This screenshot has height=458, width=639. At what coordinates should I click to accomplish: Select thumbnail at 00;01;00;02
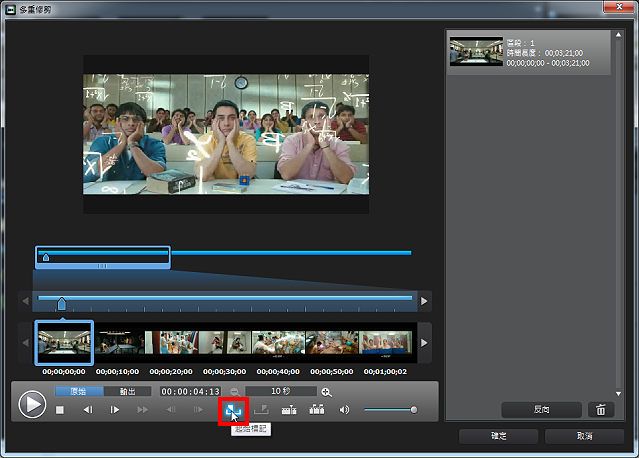pos(386,342)
